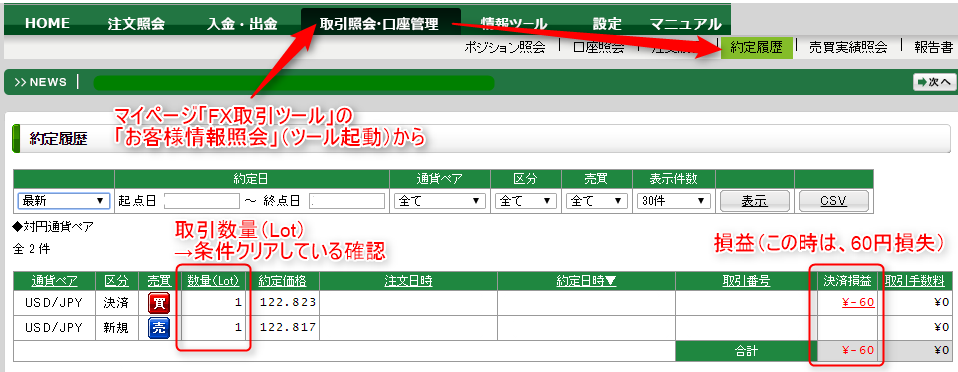This screenshot has height=372, width=958.
Task: Click the 次へ news button
Action: click(934, 82)
